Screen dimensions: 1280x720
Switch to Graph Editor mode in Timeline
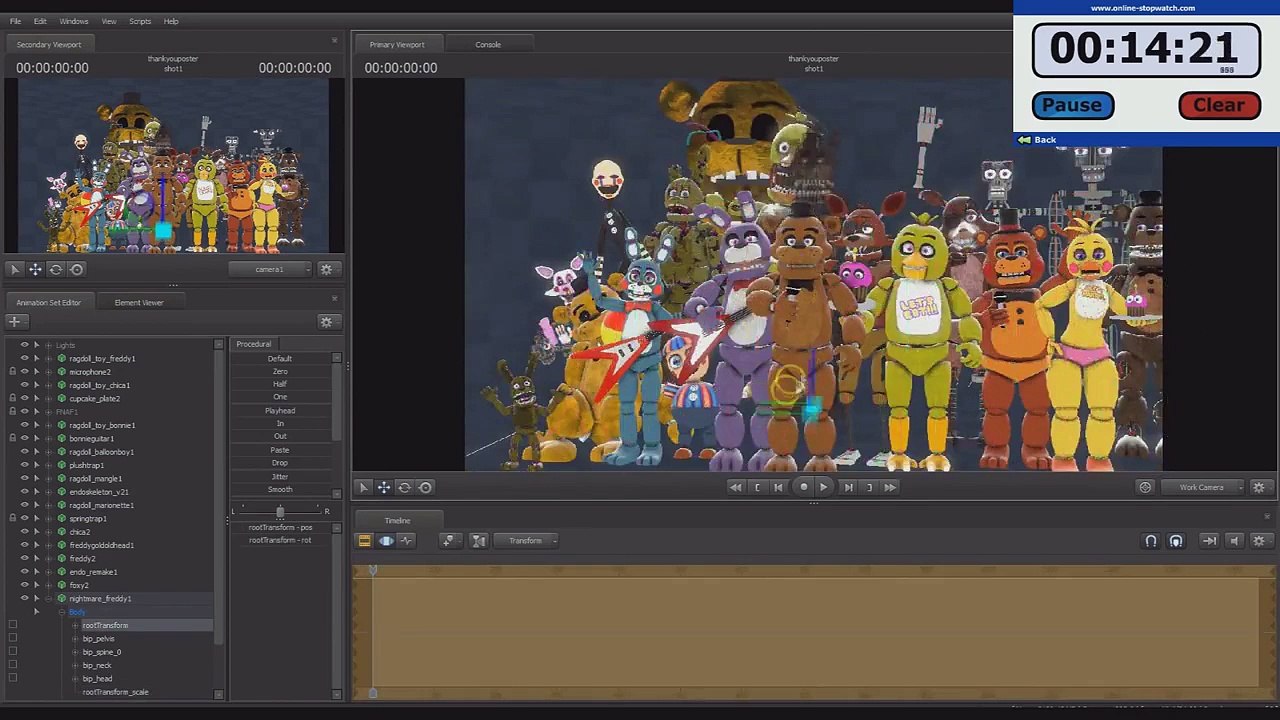point(407,541)
